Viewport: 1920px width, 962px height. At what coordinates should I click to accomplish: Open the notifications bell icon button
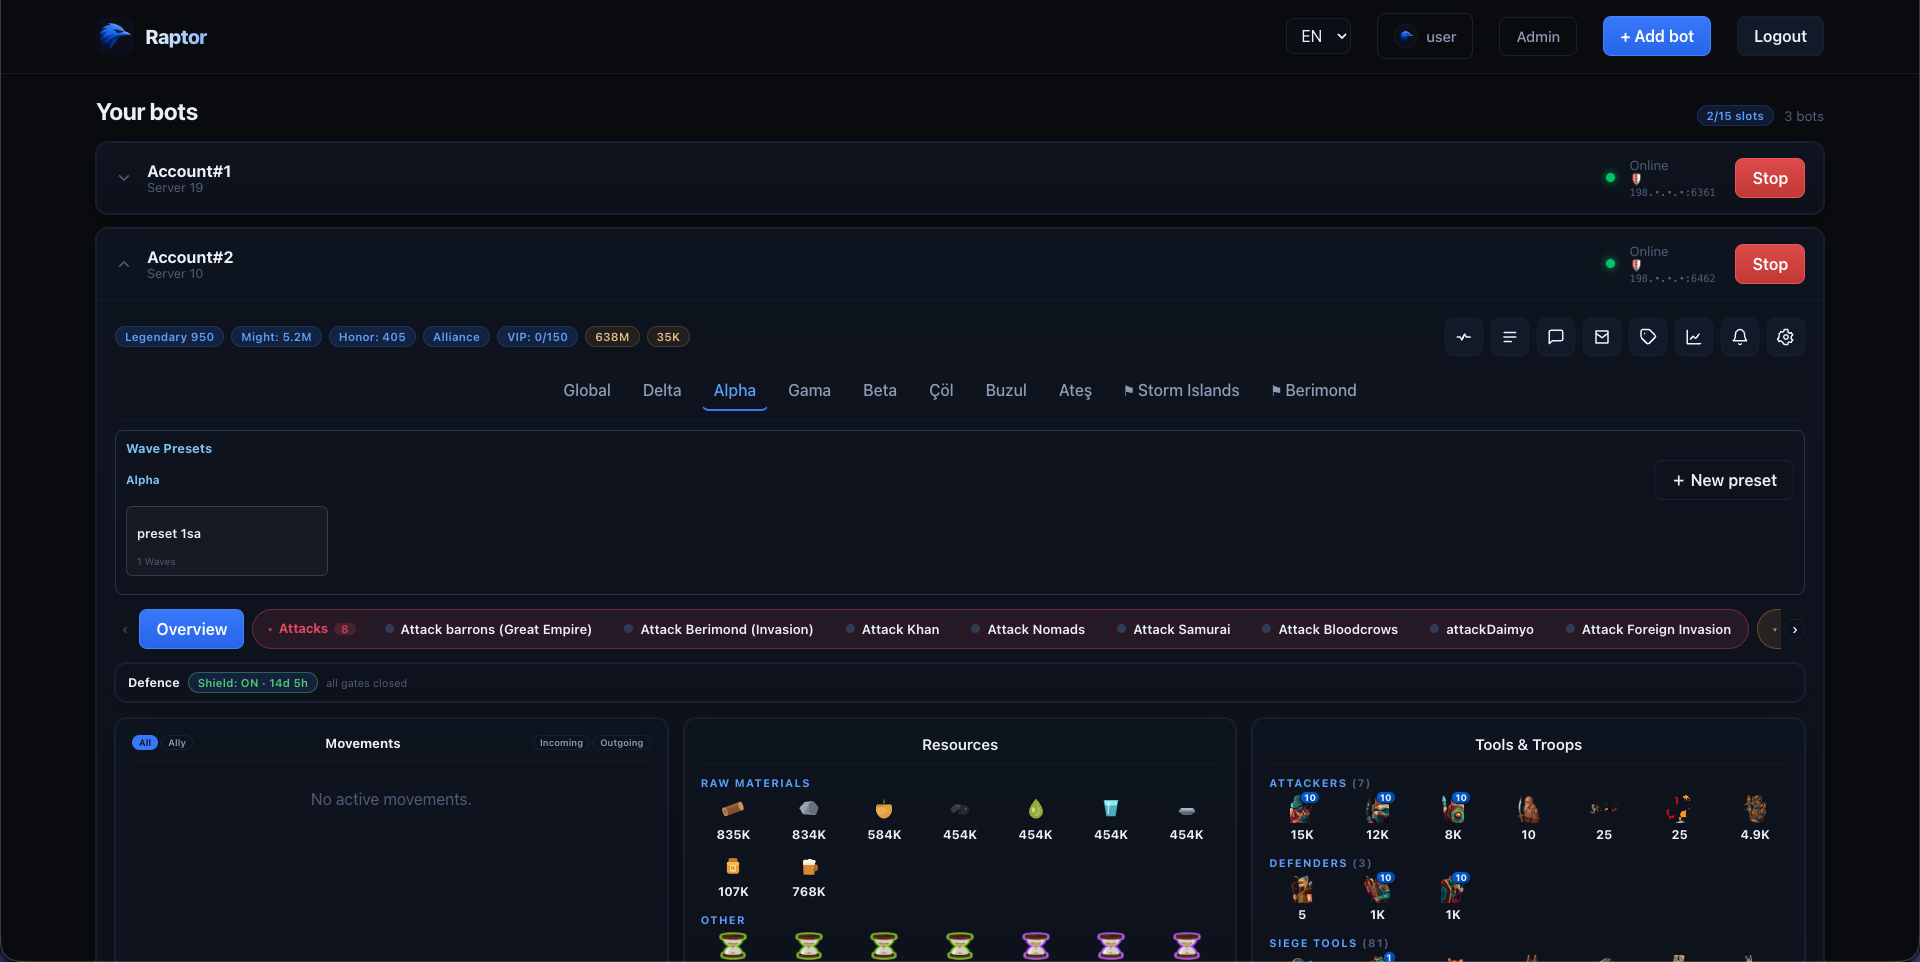click(x=1740, y=337)
